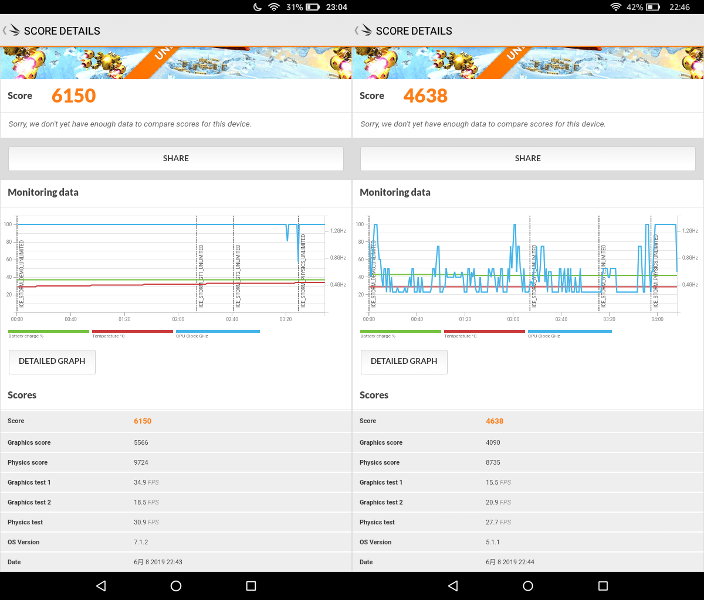Tap the do-not-disturb moon icon in the status bar
704x600 pixels.
tap(257, 7)
